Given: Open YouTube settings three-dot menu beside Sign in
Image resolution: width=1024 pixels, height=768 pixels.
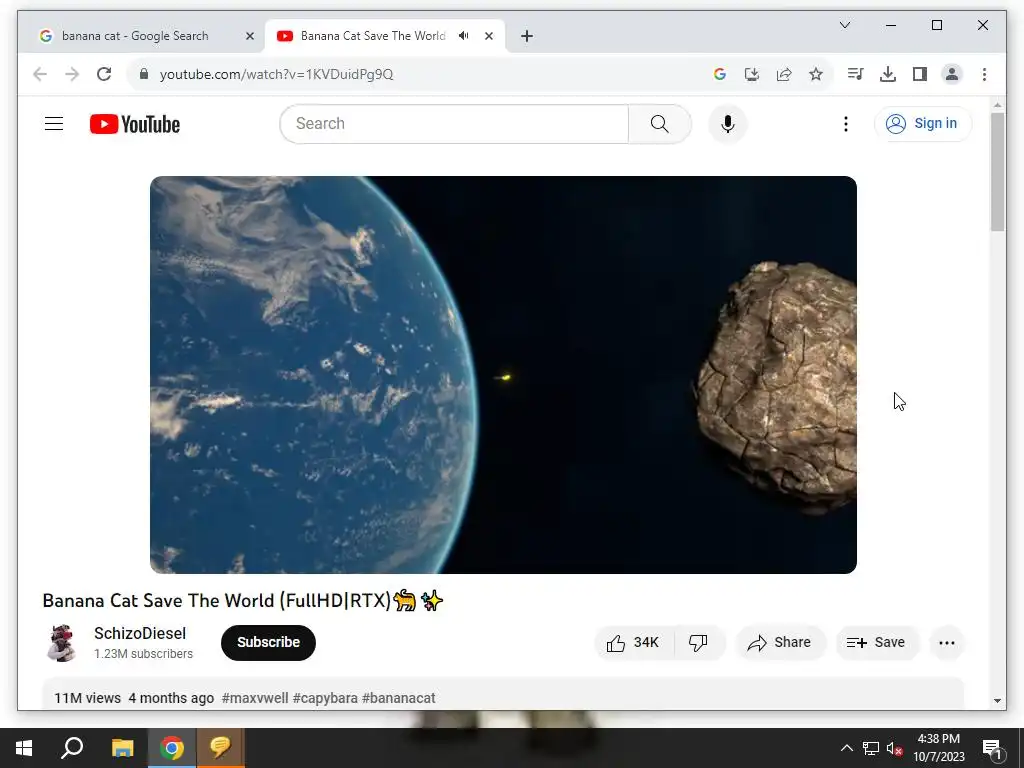Looking at the screenshot, I should pyautogui.click(x=846, y=123).
